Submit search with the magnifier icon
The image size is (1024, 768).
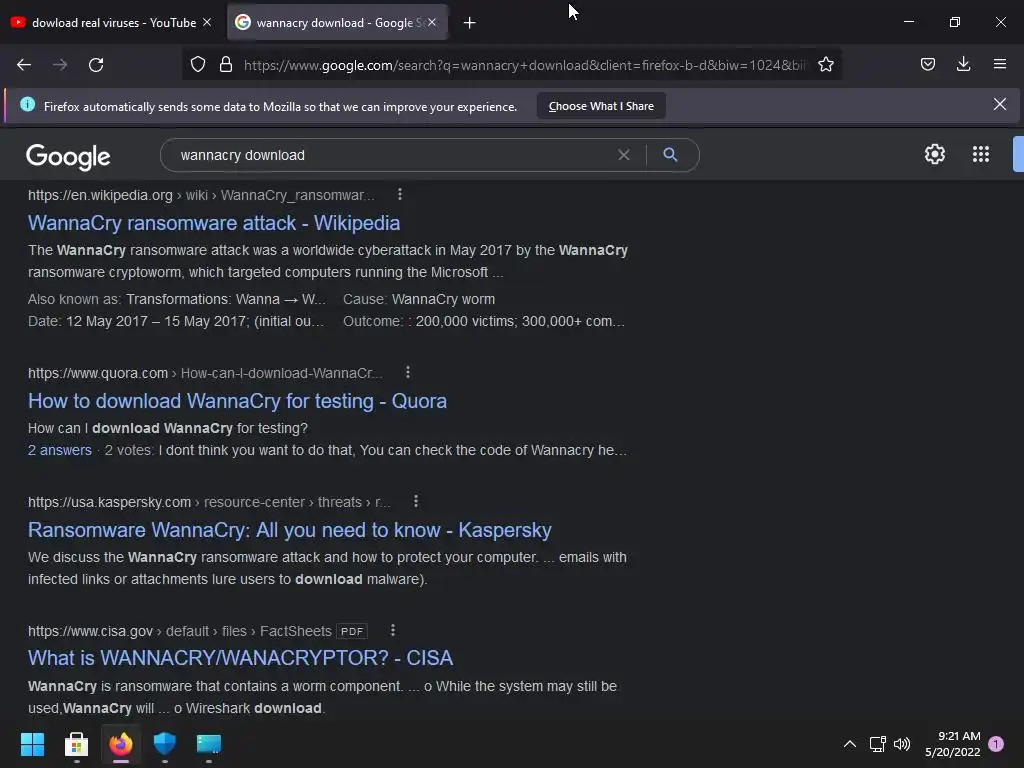pyautogui.click(x=670, y=155)
